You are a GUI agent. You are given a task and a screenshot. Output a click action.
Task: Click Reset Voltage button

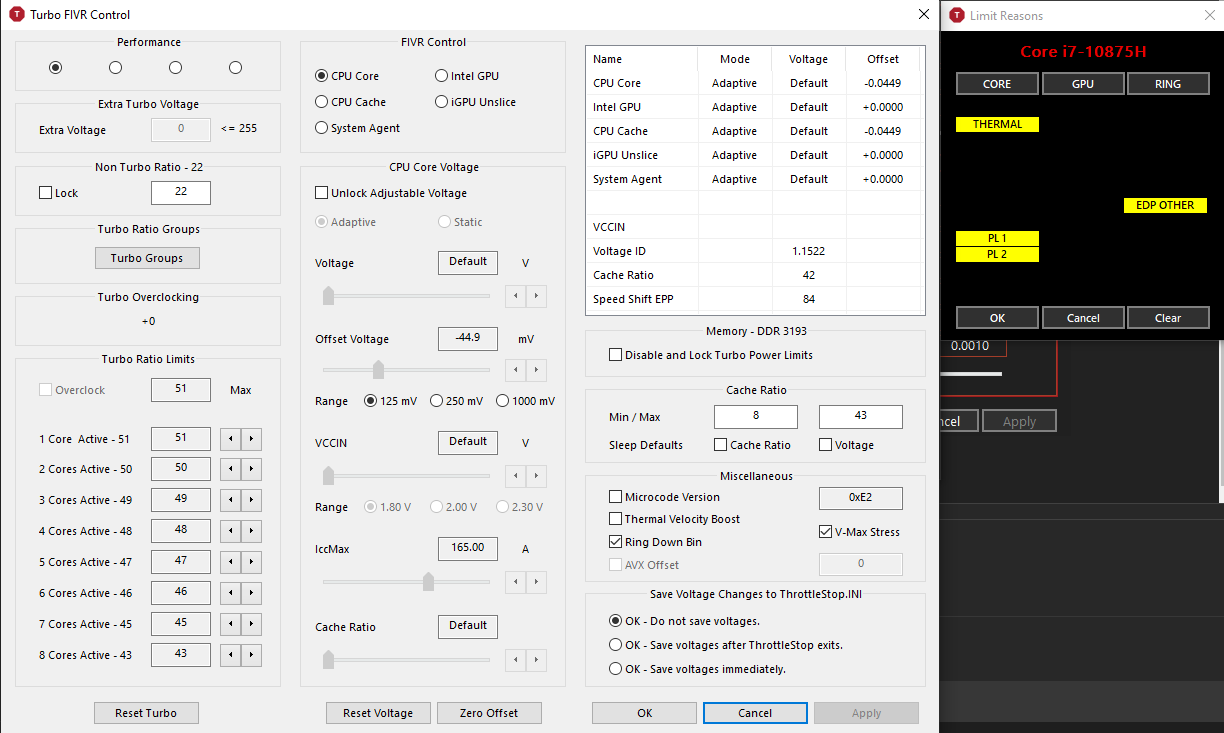(x=378, y=713)
